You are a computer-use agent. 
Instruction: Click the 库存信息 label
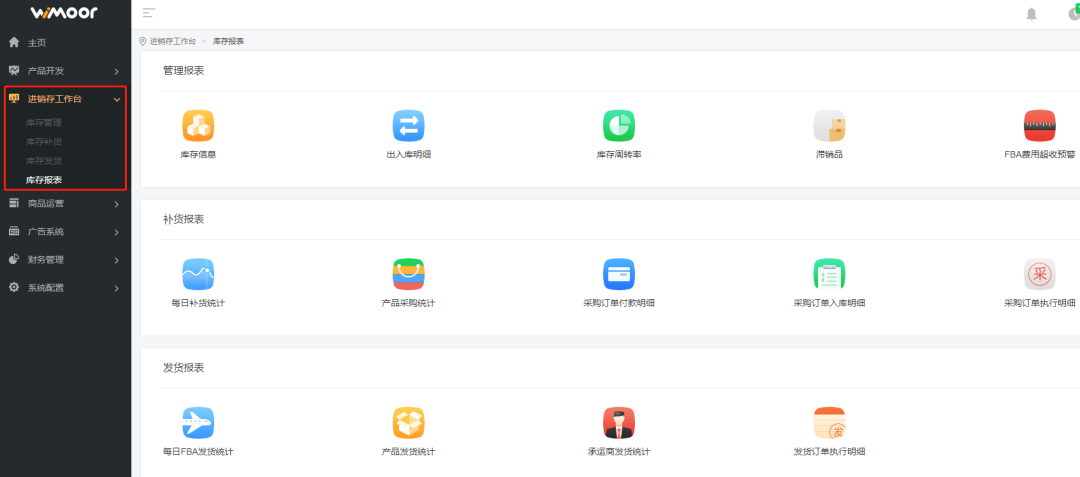pyautogui.click(x=198, y=155)
